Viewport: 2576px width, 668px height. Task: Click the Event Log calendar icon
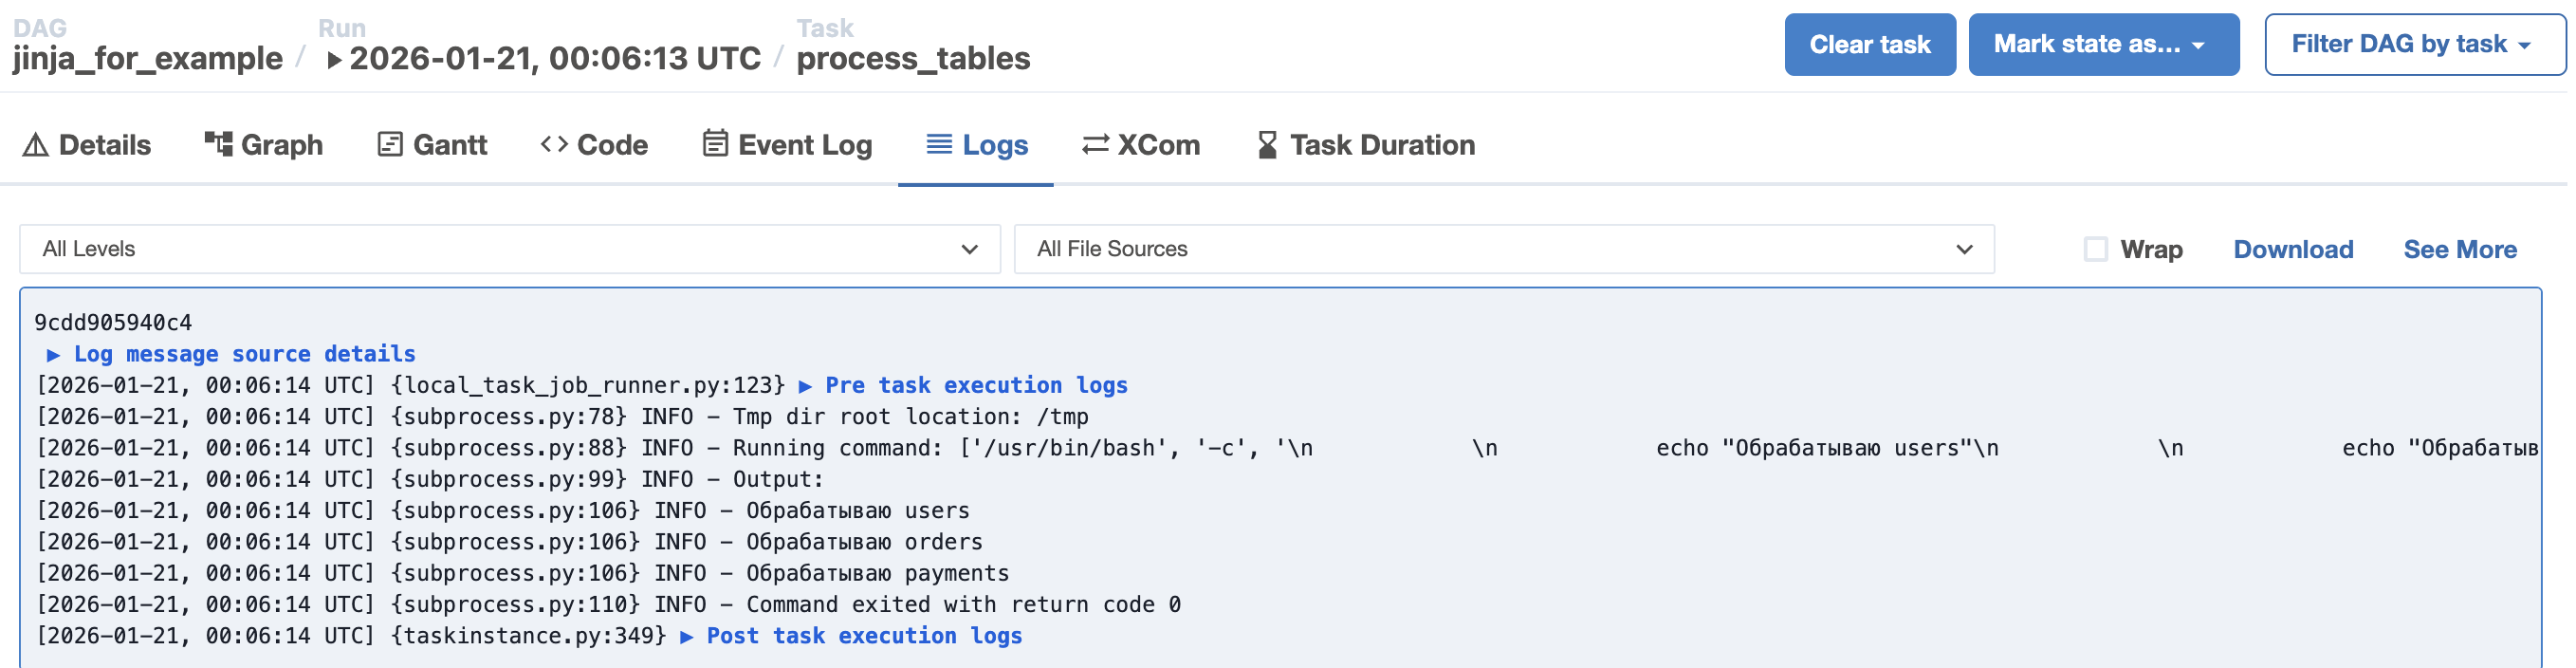pos(715,144)
